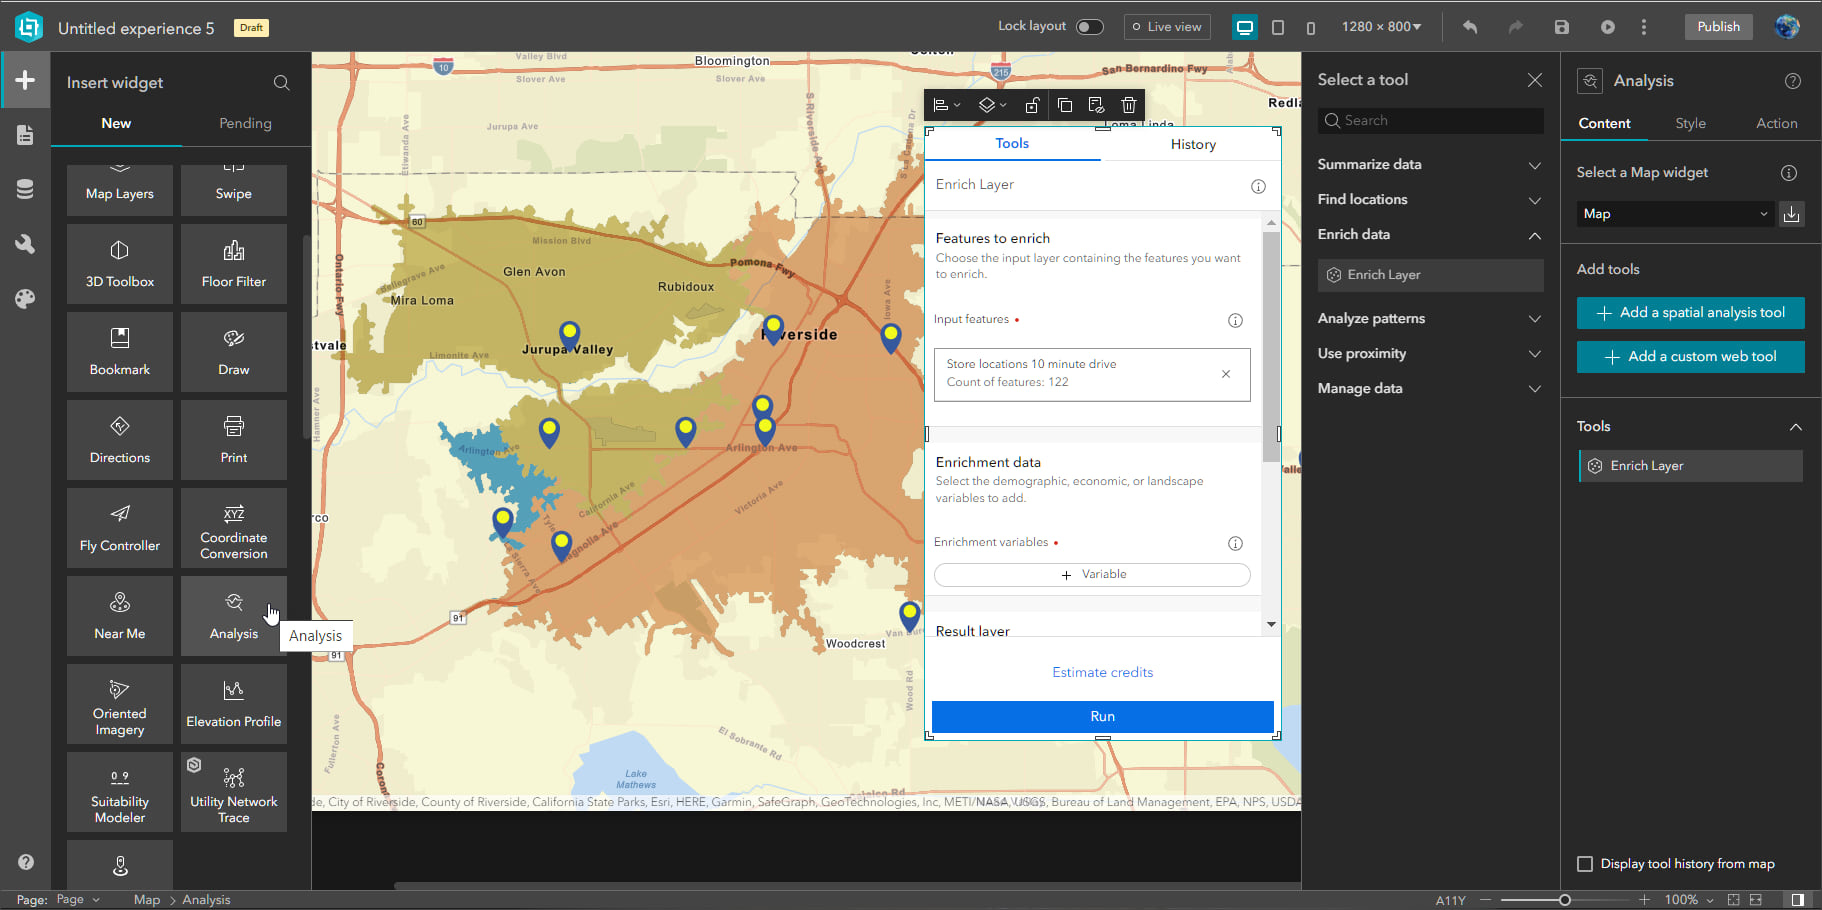
Task: Open the 1280 × 800 resolution dropdown
Action: coord(1381,27)
